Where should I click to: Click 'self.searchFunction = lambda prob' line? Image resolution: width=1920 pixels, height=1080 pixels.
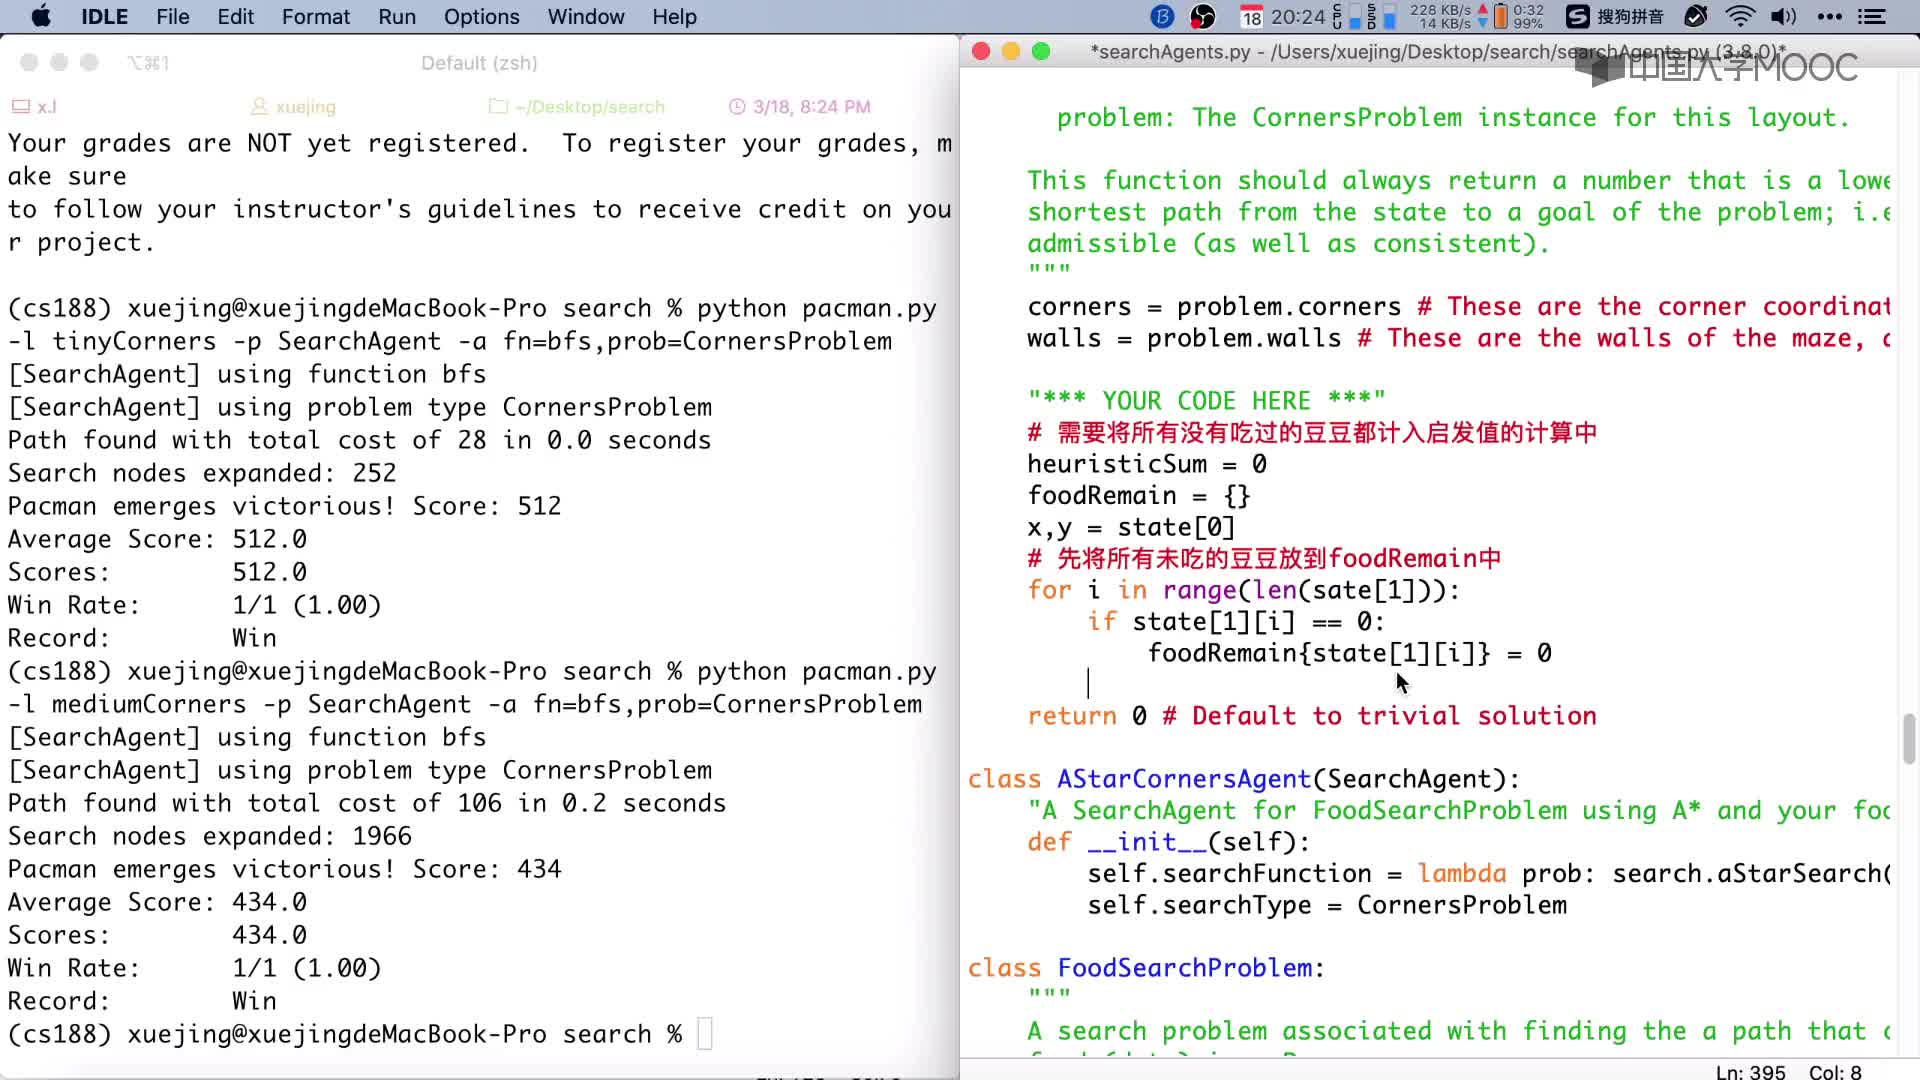[x=1489, y=874]
